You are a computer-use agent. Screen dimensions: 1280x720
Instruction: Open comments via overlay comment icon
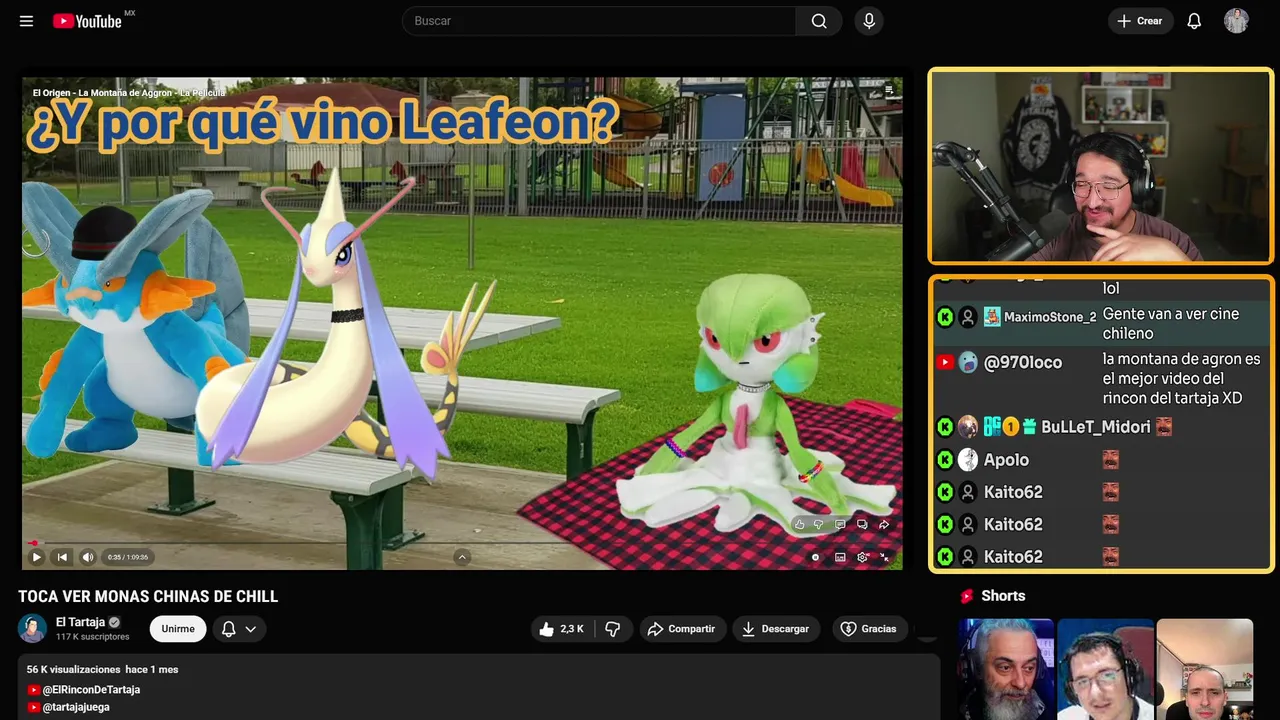840,524
